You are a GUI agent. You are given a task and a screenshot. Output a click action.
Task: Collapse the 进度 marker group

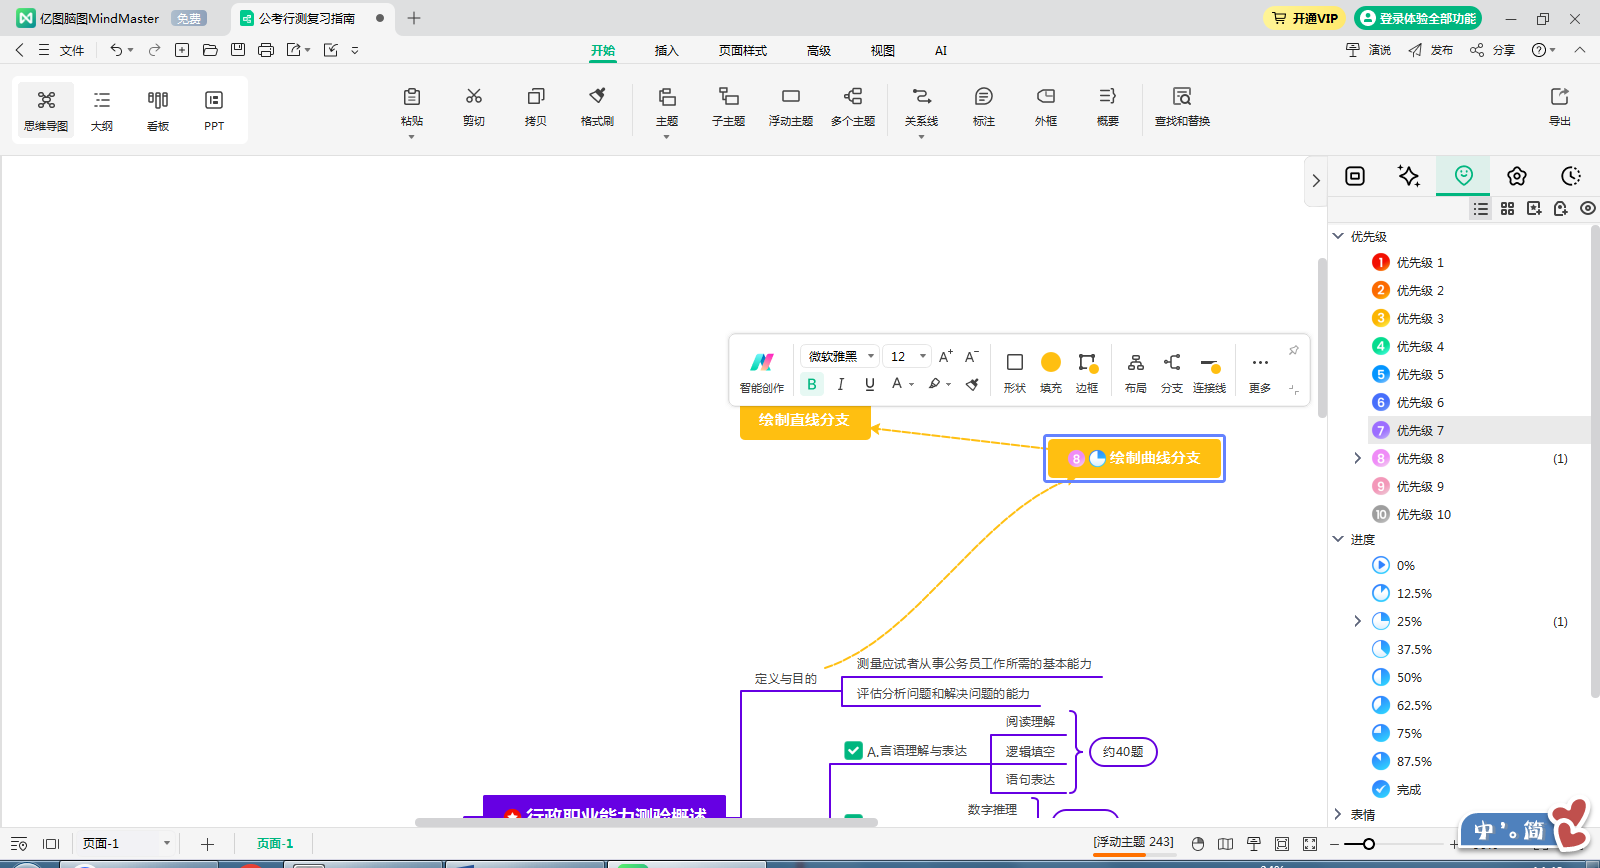click(1338, 539)
